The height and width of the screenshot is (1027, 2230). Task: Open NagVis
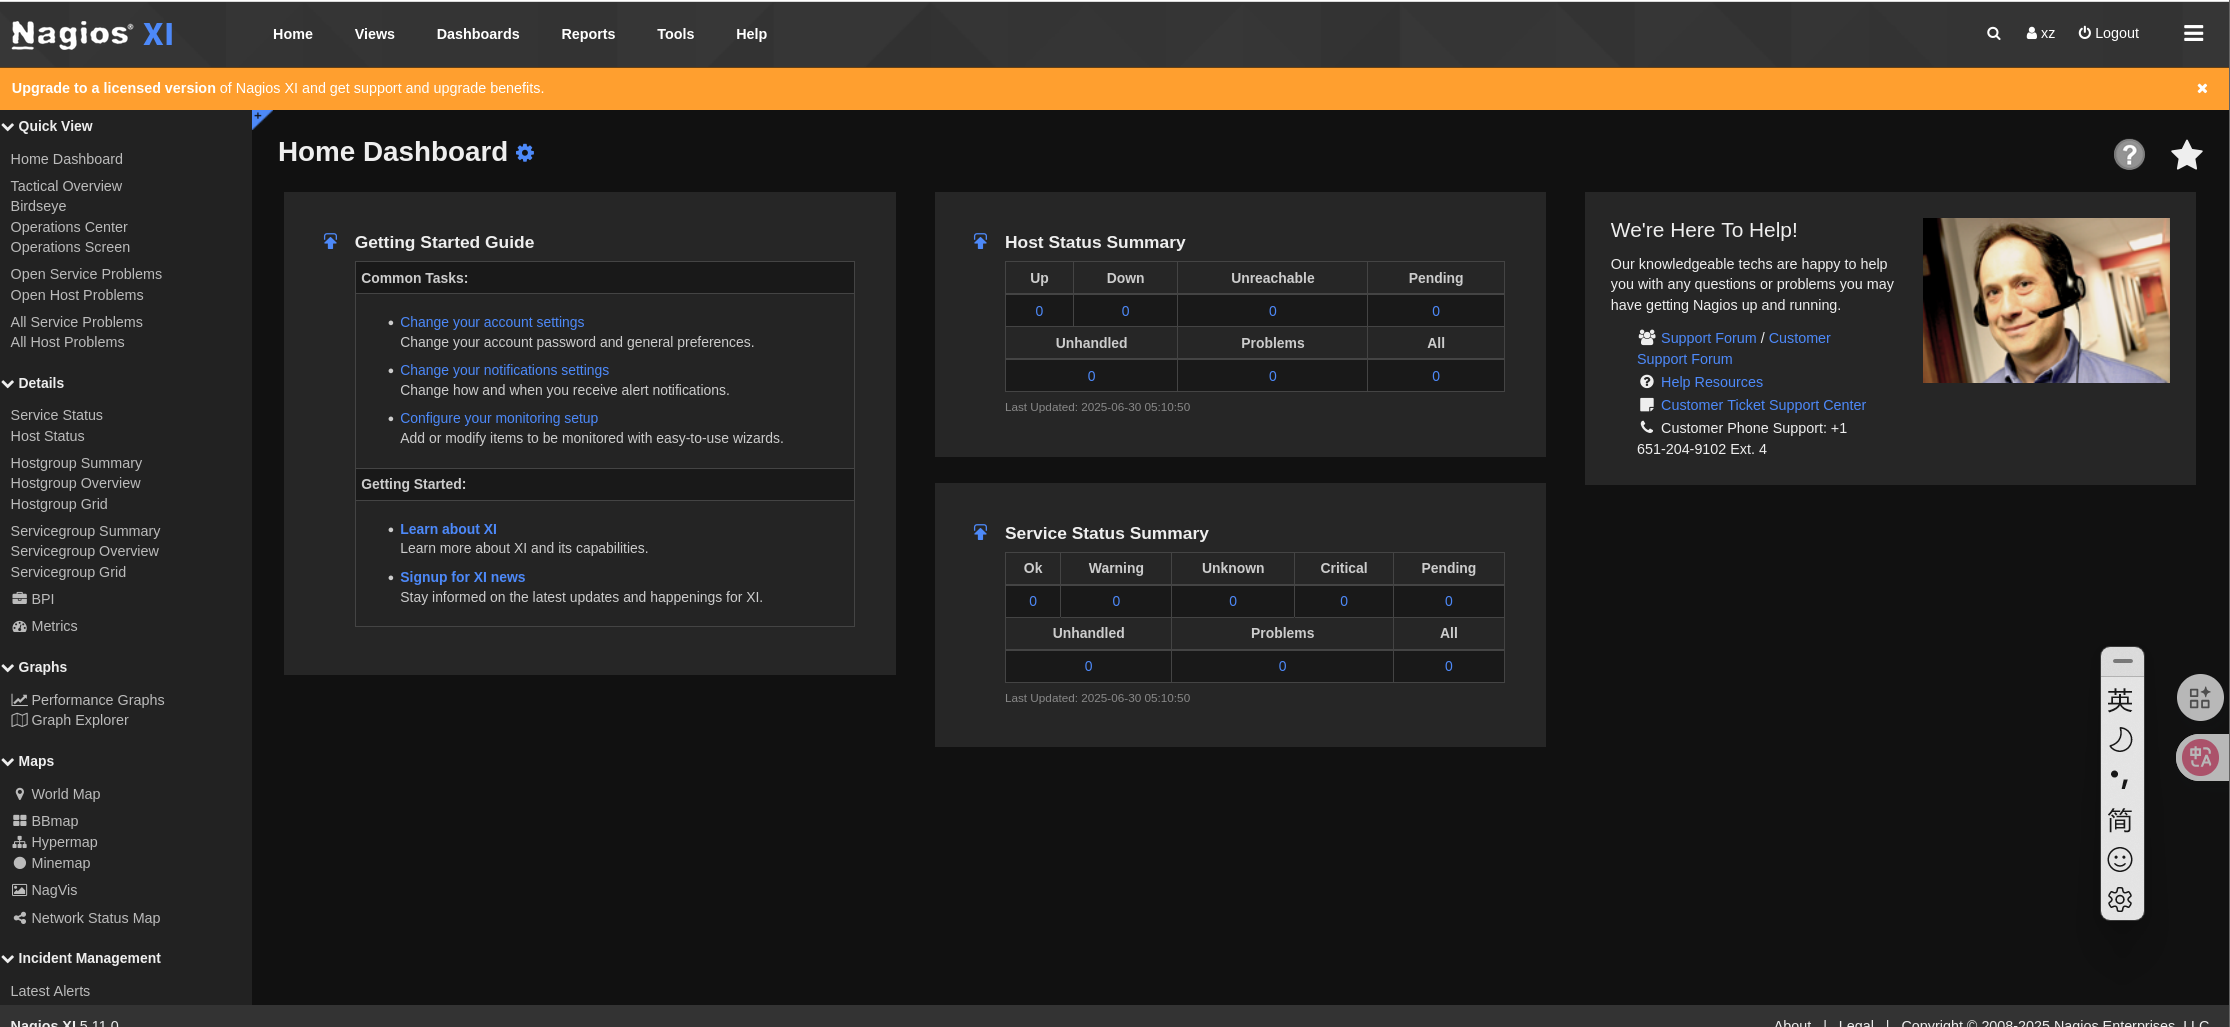pyautogui.click(x=44, y=890)
